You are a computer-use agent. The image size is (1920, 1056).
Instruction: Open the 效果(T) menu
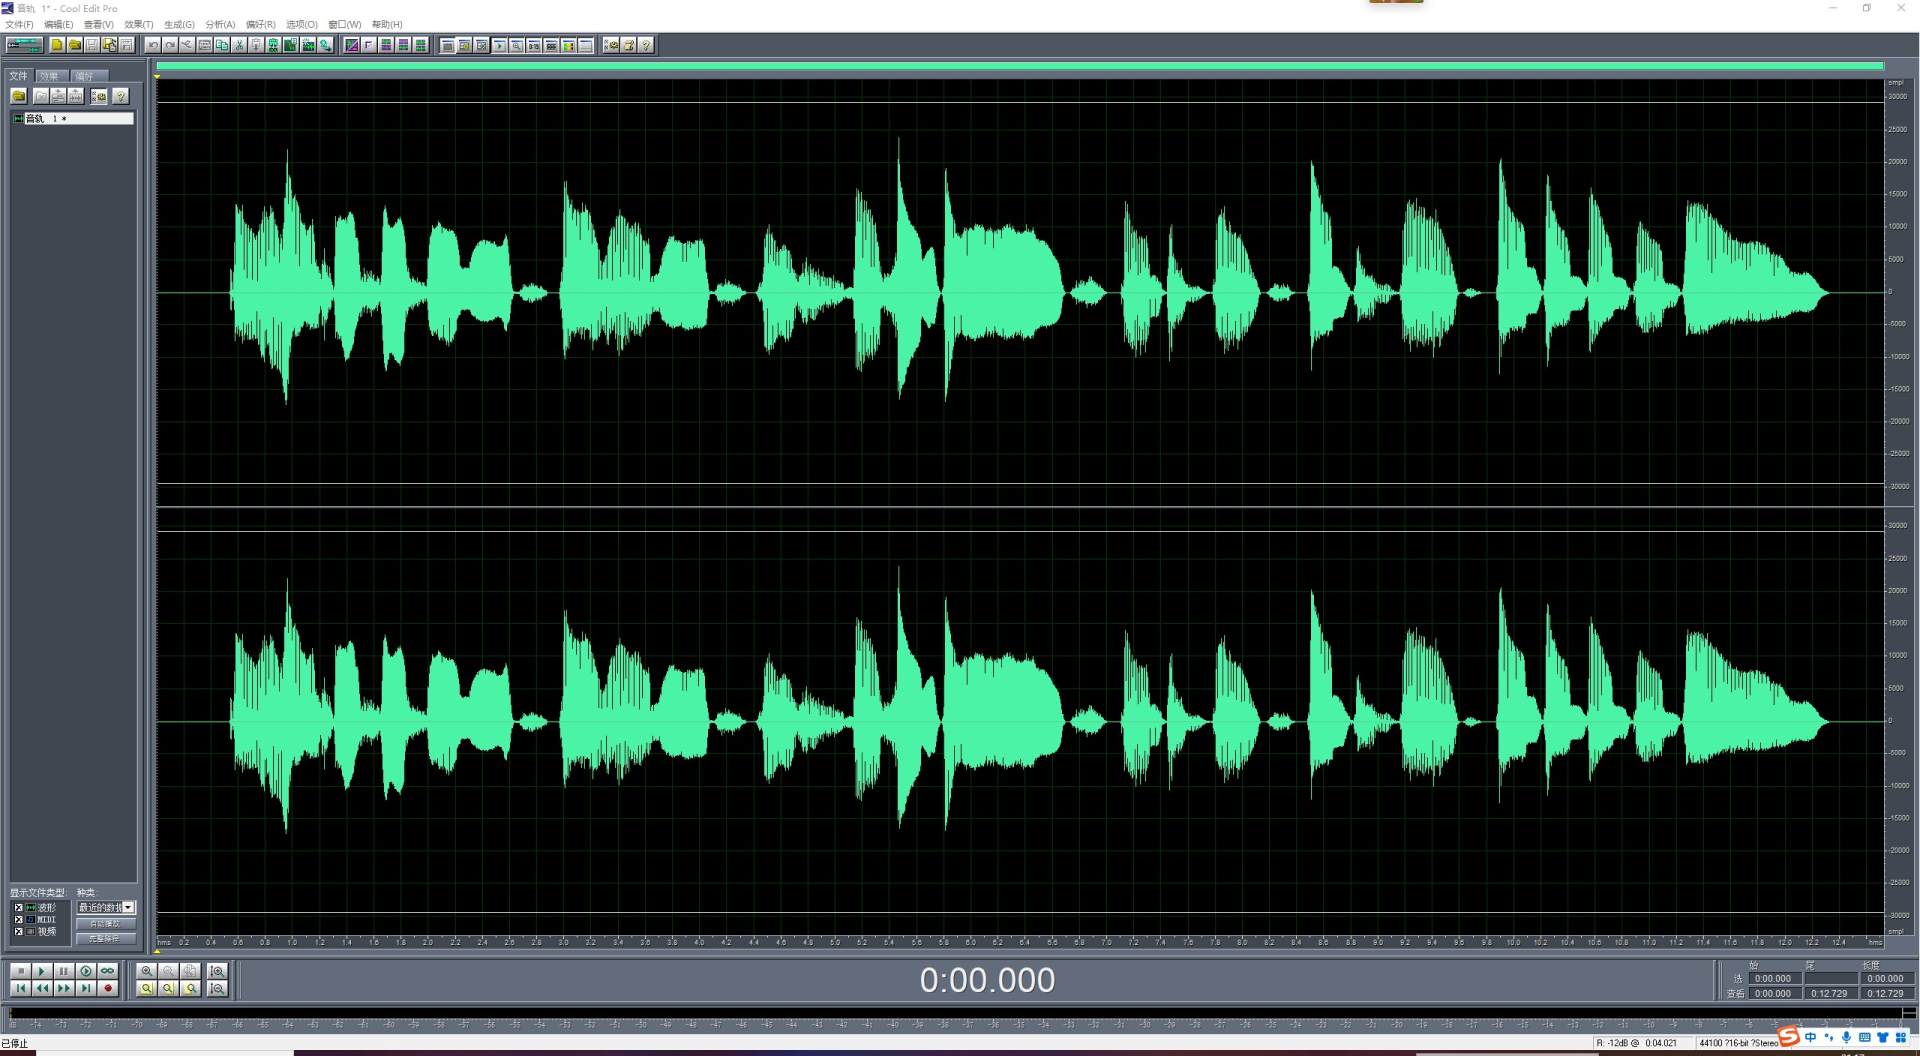(139, 24)
